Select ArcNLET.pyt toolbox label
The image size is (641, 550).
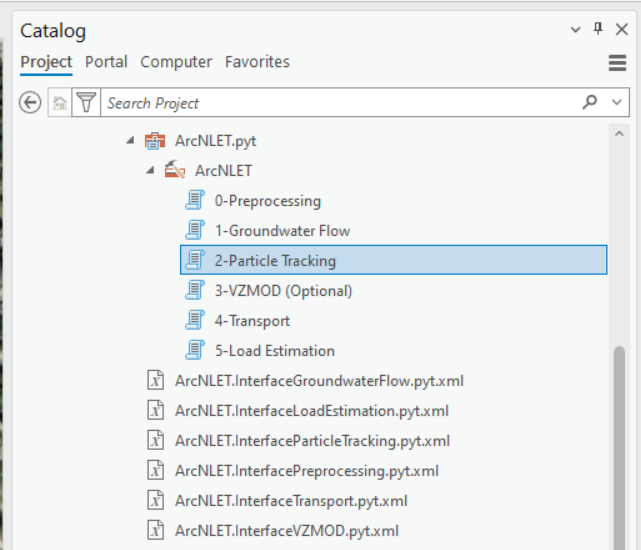pyautogui.click(x=215, y=141)
